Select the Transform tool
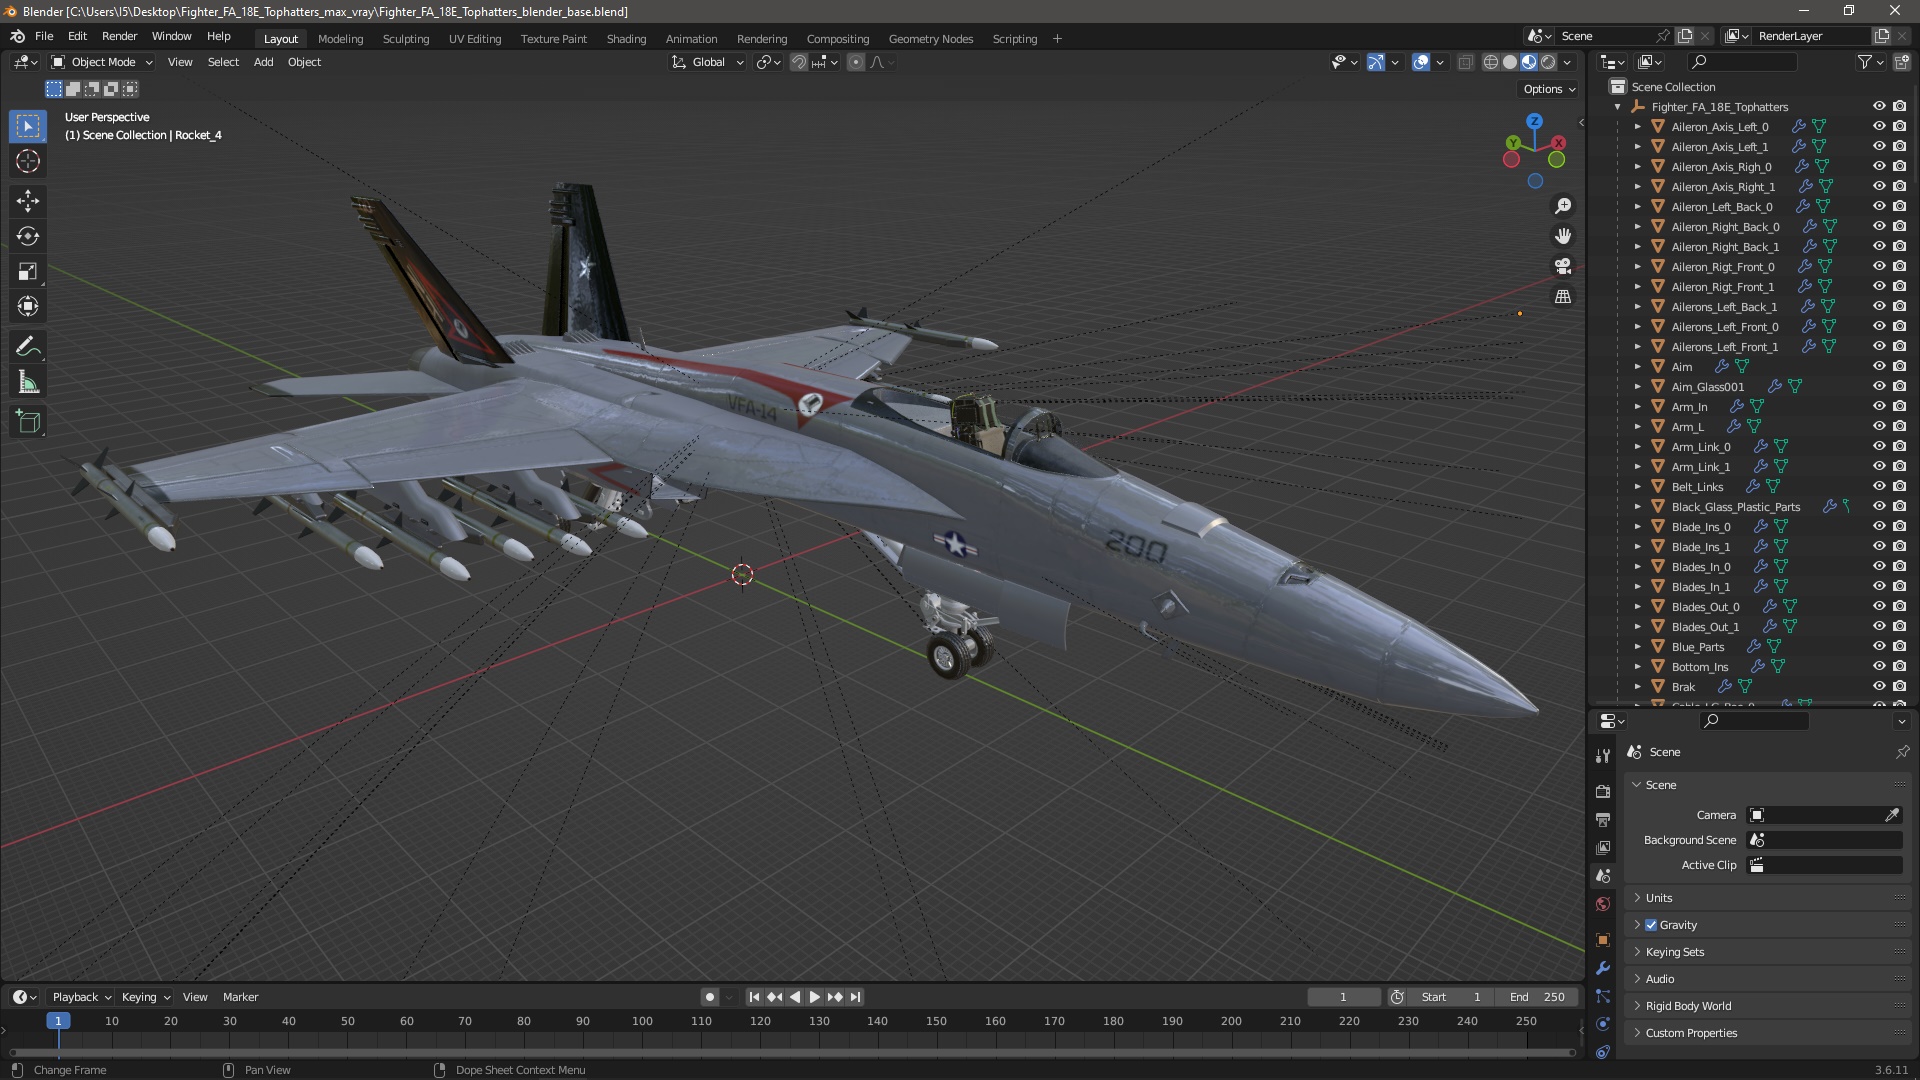Screen dimensions: 1920x1080 (x=28, y=306)
